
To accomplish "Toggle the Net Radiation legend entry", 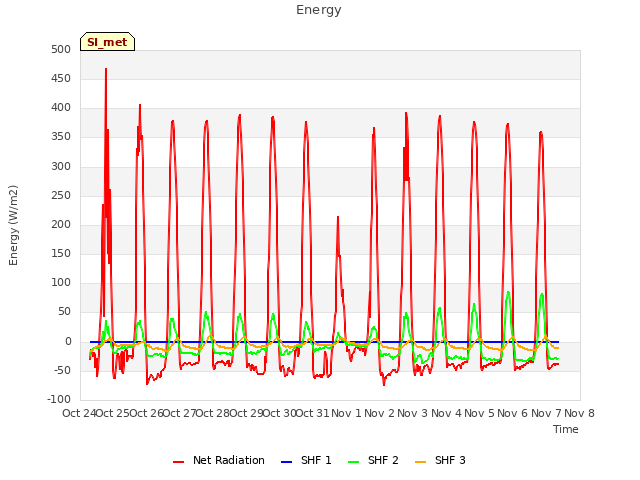I will 219,460.
